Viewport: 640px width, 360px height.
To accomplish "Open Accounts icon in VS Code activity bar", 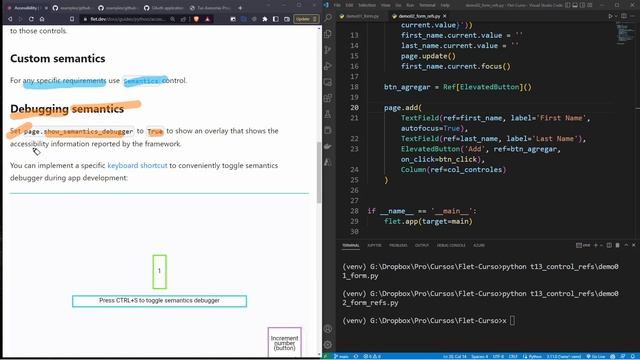I will pyautogui.click(x=328, y=329).
